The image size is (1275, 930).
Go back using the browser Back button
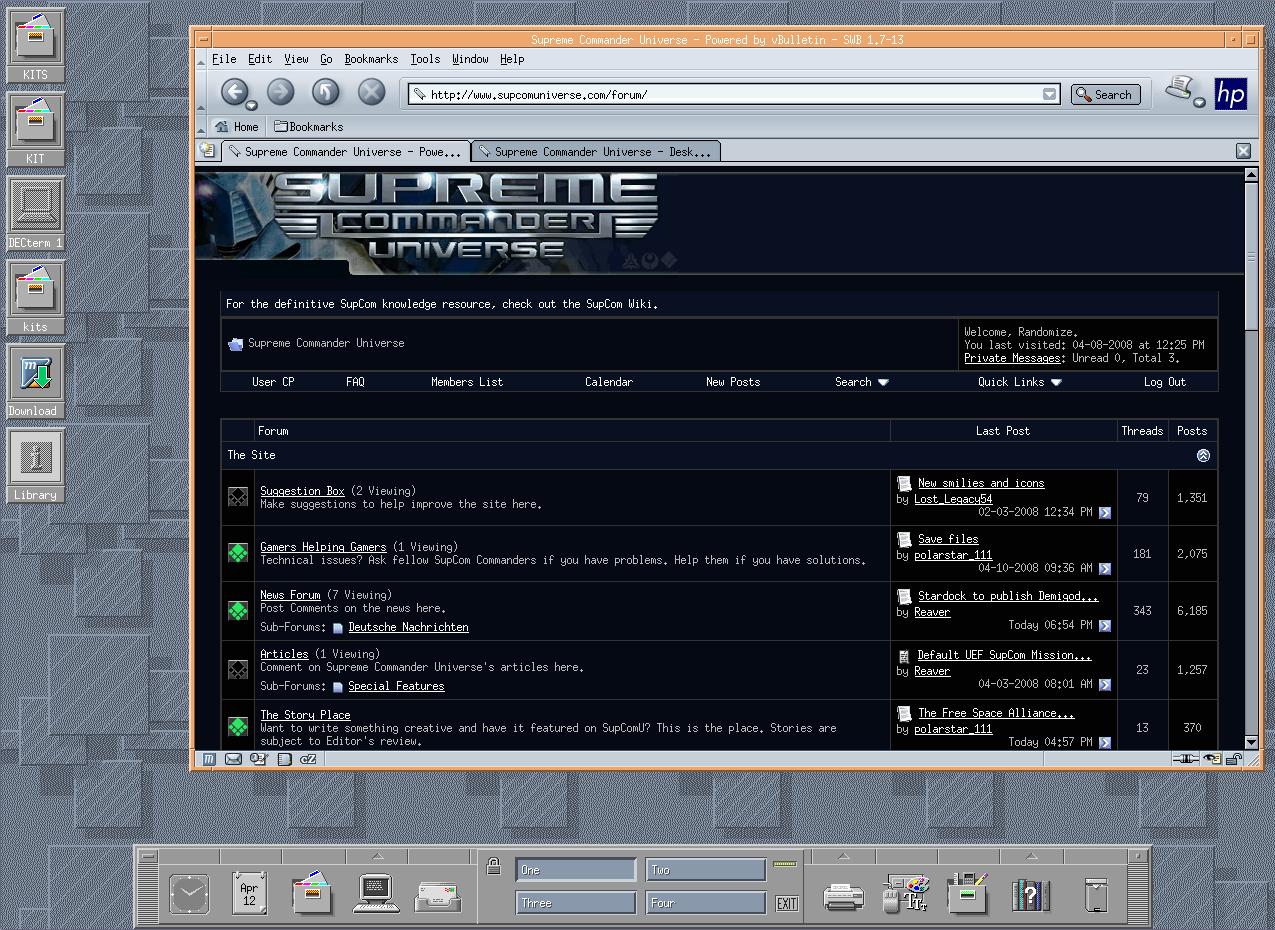point(234,93)
